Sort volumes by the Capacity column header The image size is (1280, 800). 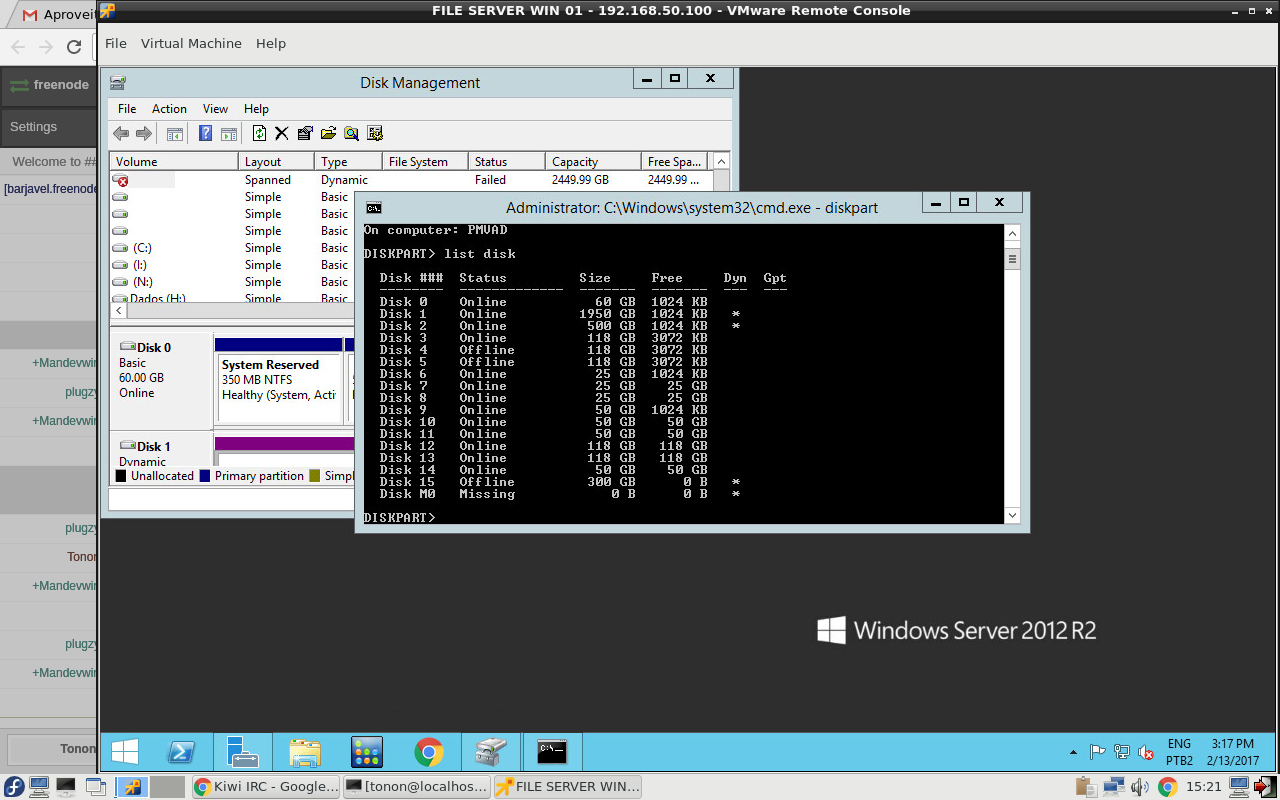point(593,161)
